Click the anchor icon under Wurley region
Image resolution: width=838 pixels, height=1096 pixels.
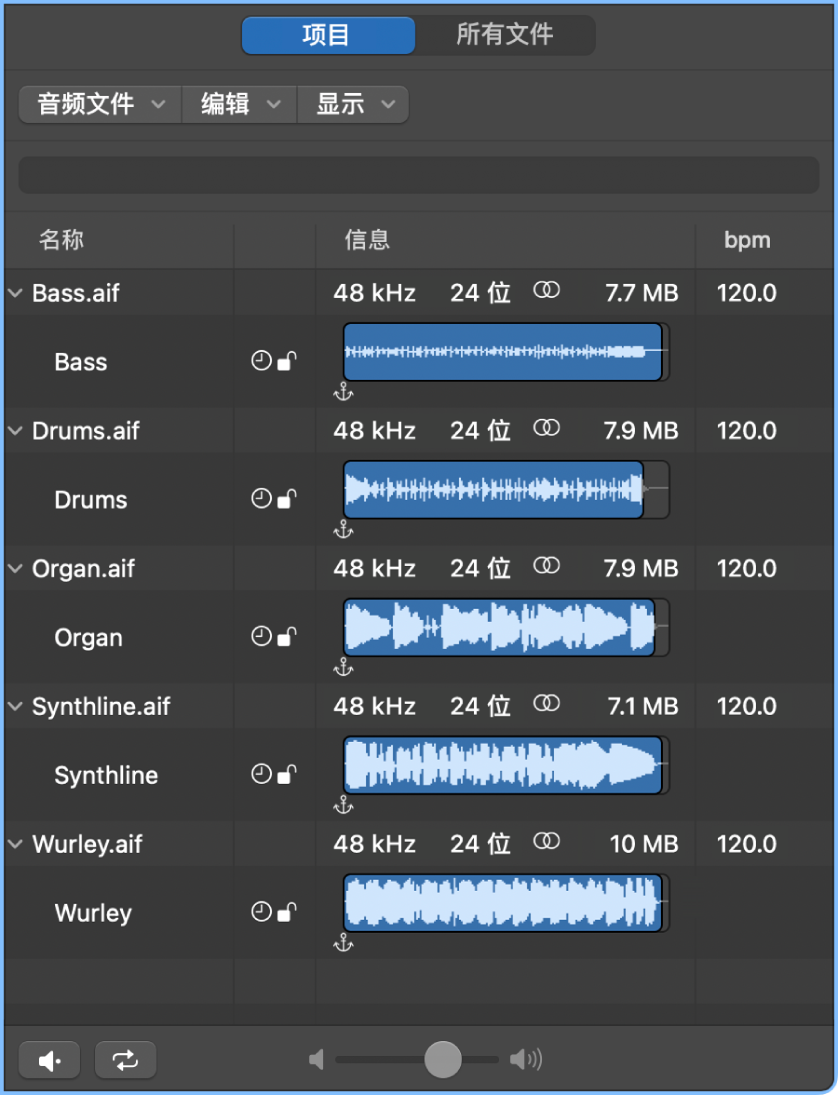click(x=343, y=942)
